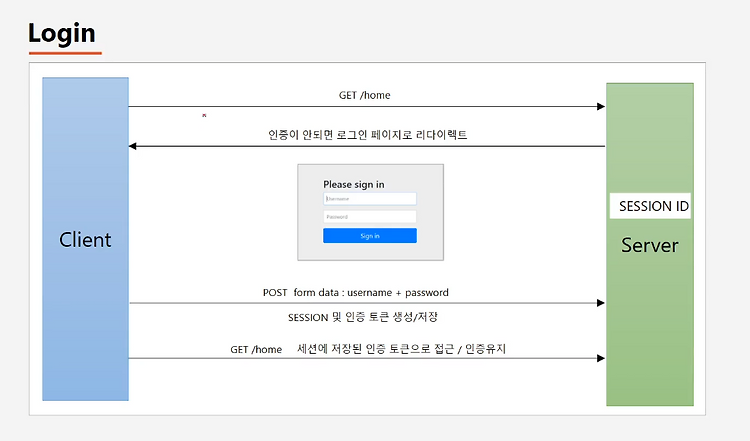Click the Password input field
750x441 pixels.
[x=370, y=217]
